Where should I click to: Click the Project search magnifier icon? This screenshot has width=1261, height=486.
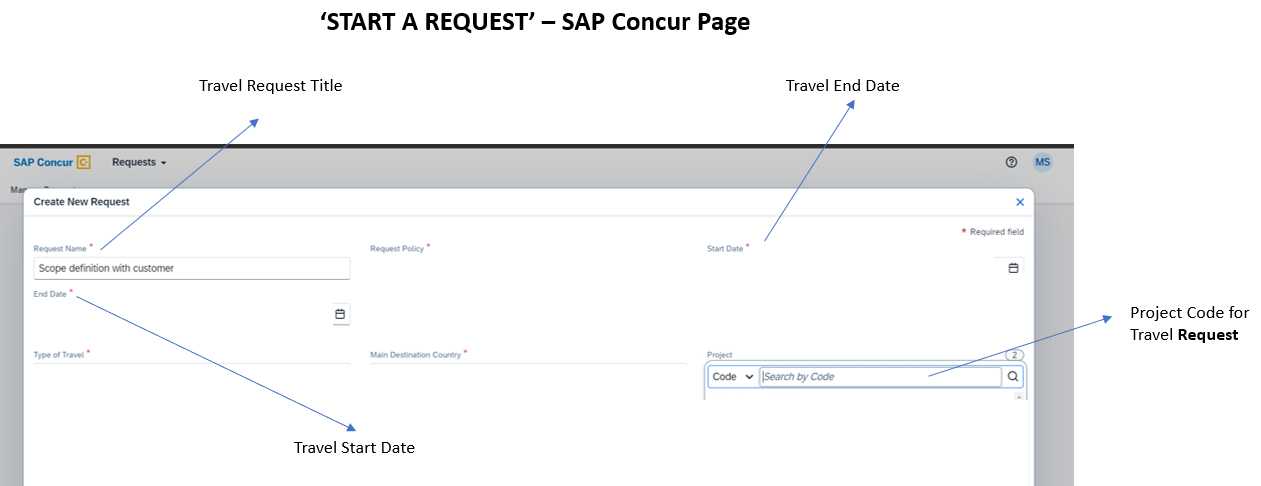coord(1013,377)
